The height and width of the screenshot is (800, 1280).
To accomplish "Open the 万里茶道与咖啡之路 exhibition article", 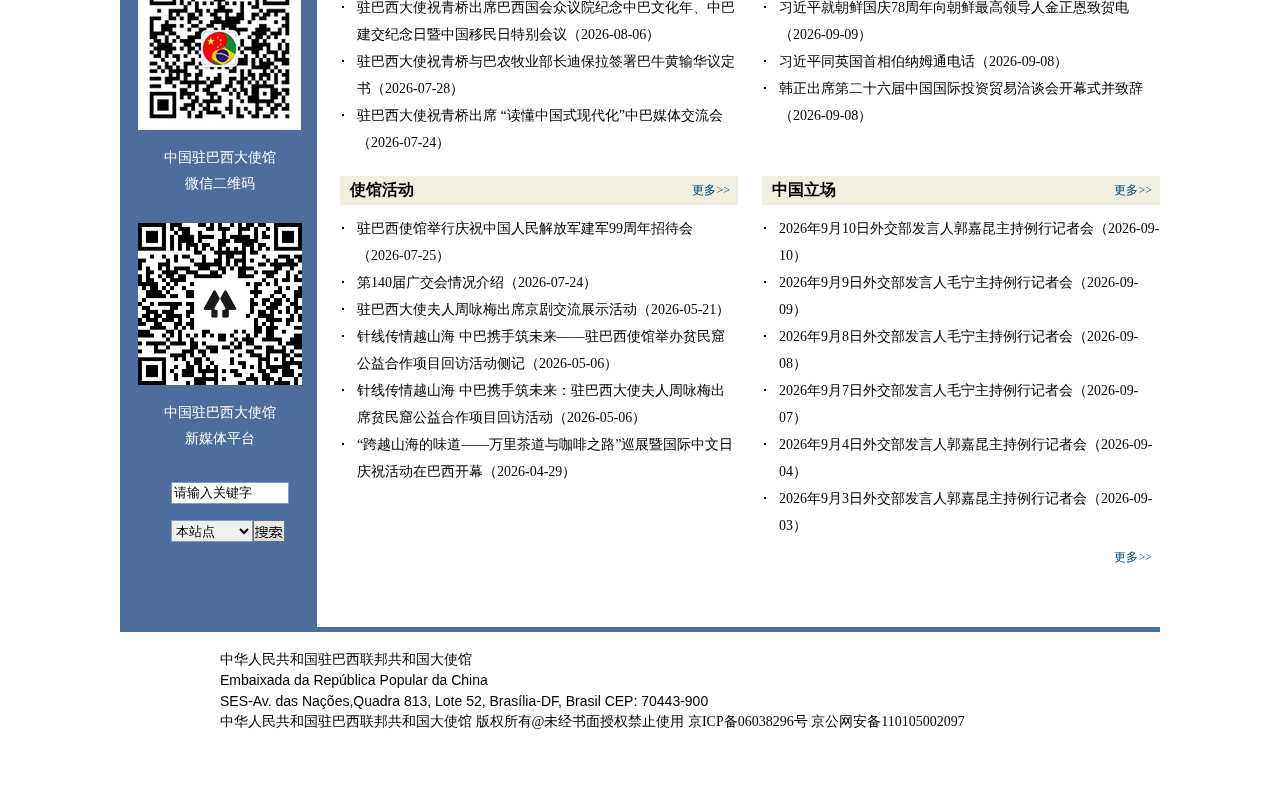I will 545,458.
